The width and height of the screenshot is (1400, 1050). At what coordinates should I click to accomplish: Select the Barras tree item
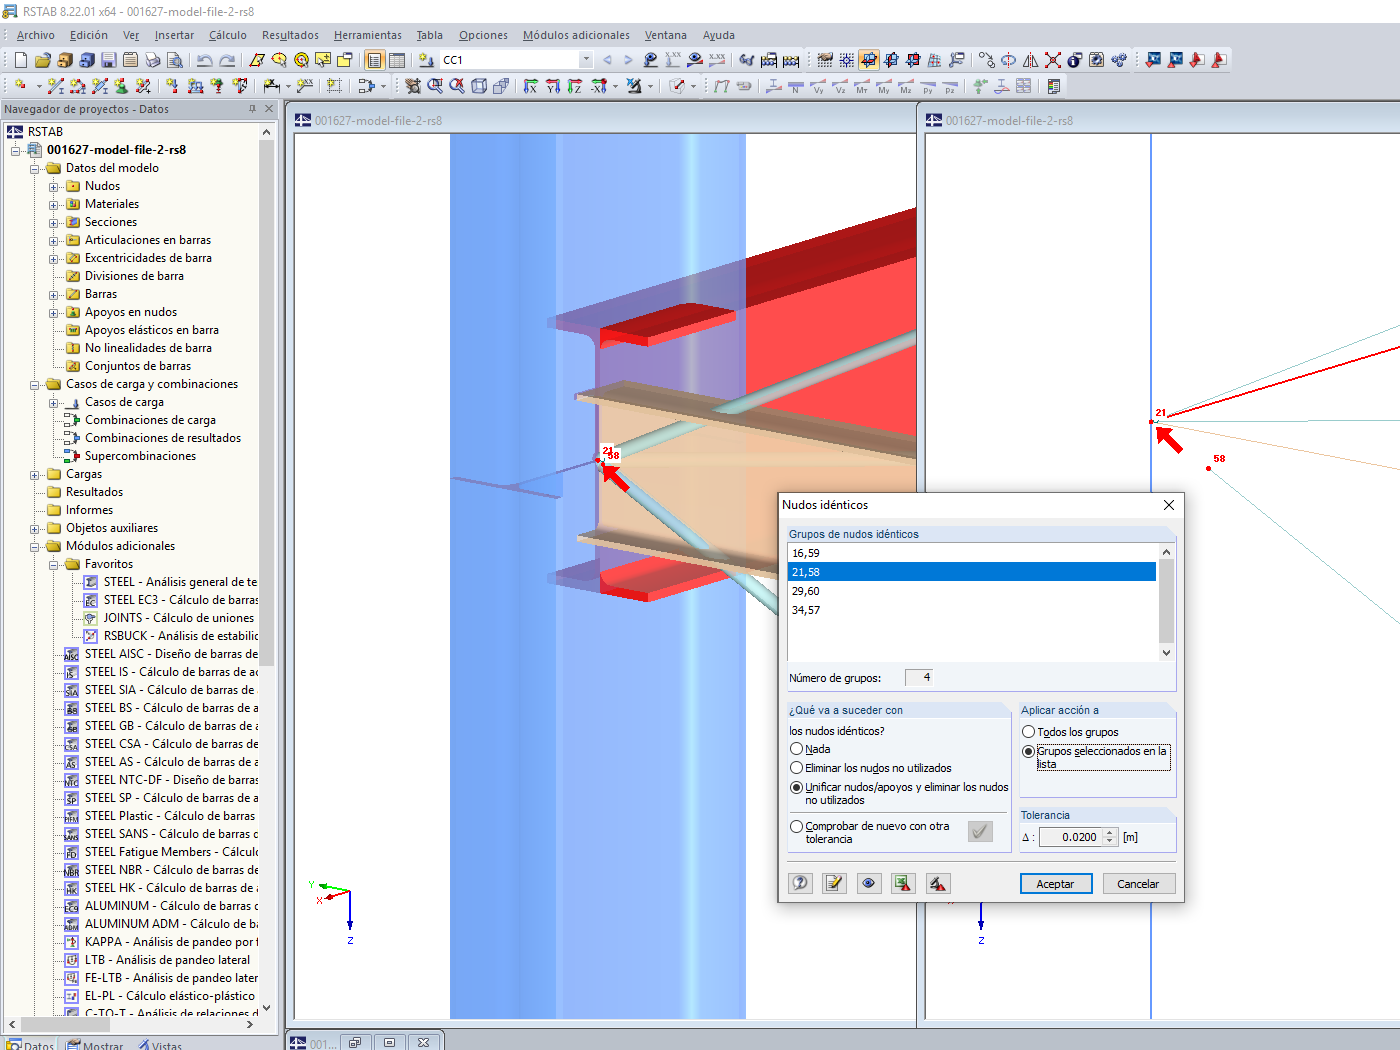(101, 295)
